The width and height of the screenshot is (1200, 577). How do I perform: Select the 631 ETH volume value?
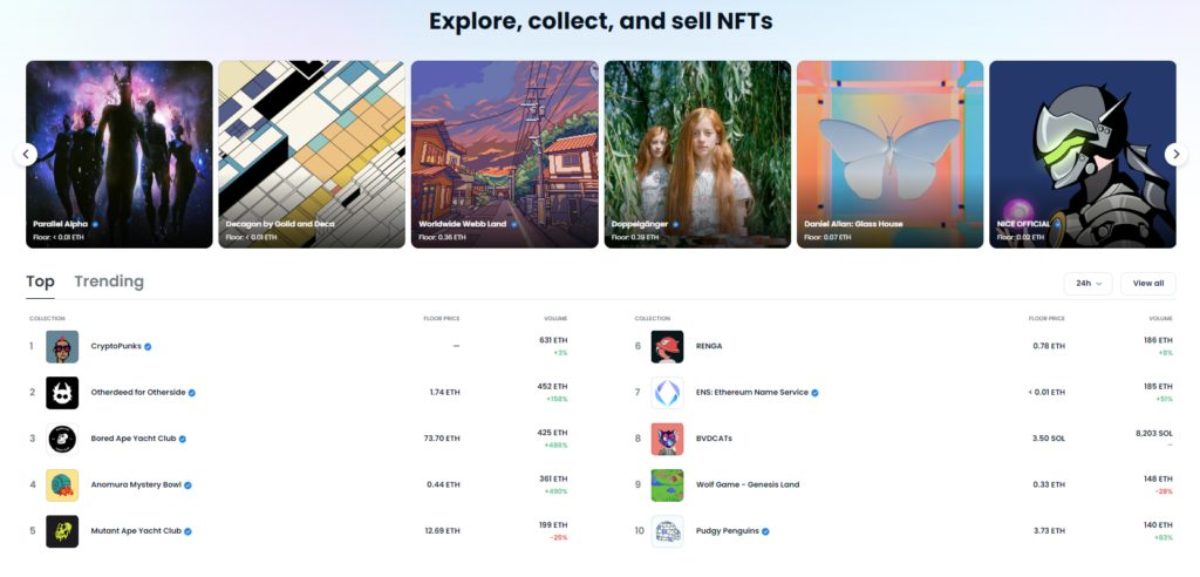(554, 340)
